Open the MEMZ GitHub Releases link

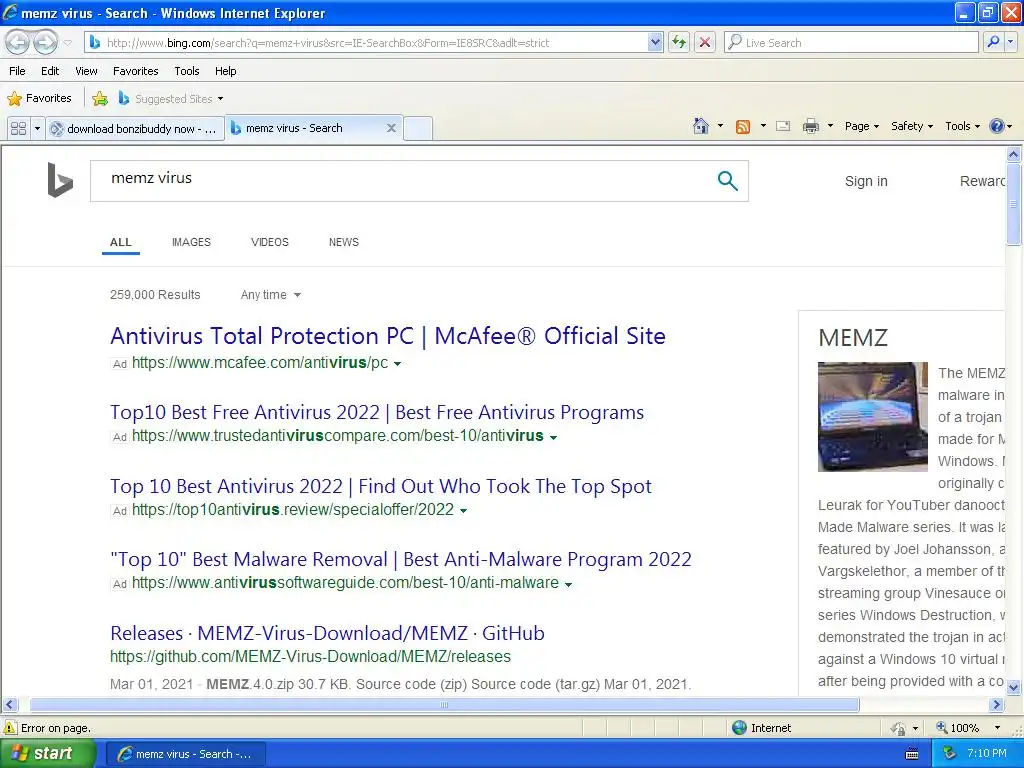point(327,633)
